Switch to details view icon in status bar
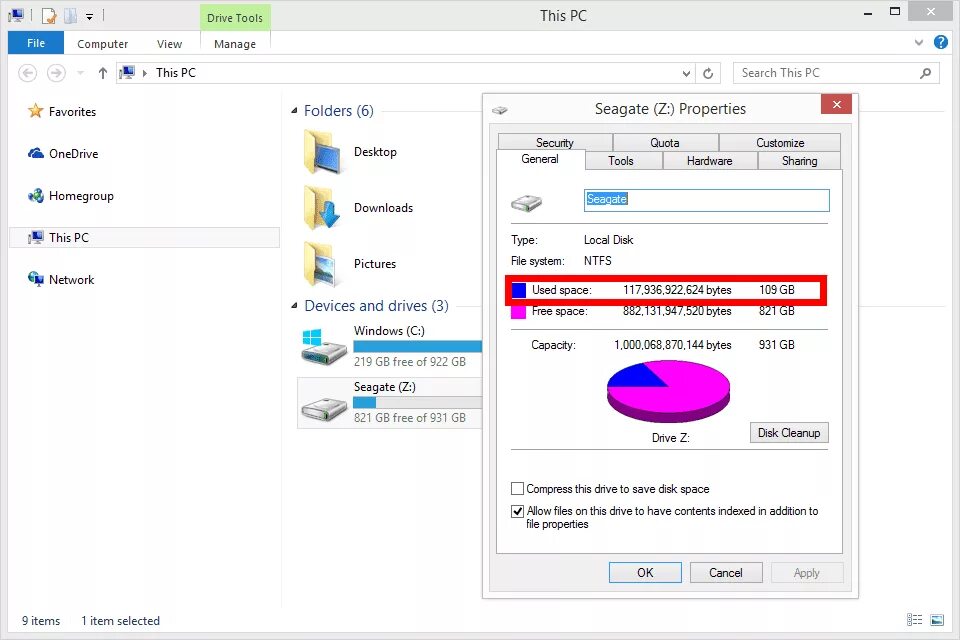 (914, 620)
